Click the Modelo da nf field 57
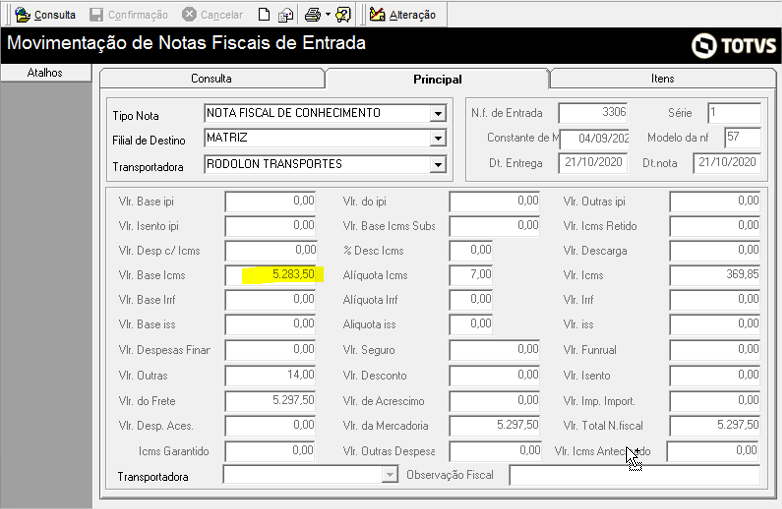This screenshot has width=782, height=509. [743, 138]
